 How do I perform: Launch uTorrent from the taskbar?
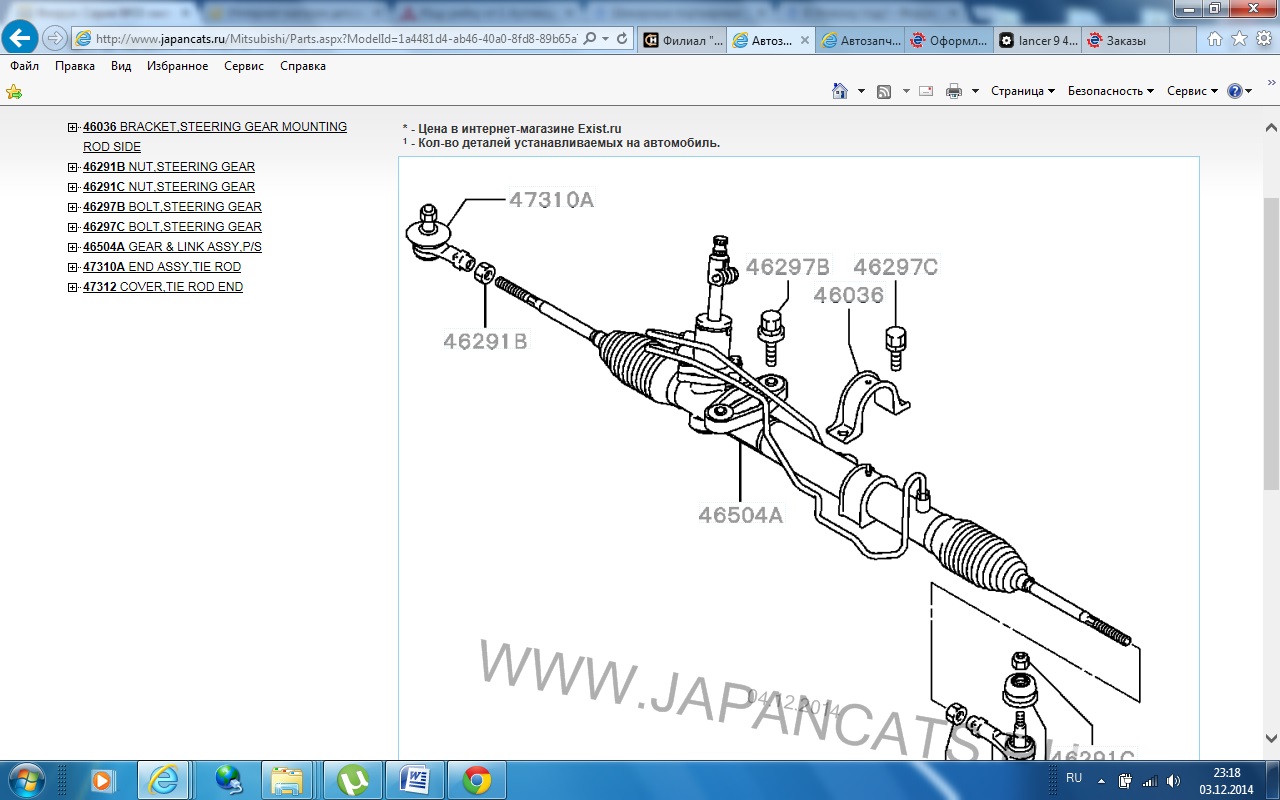[x=352, y=779]
